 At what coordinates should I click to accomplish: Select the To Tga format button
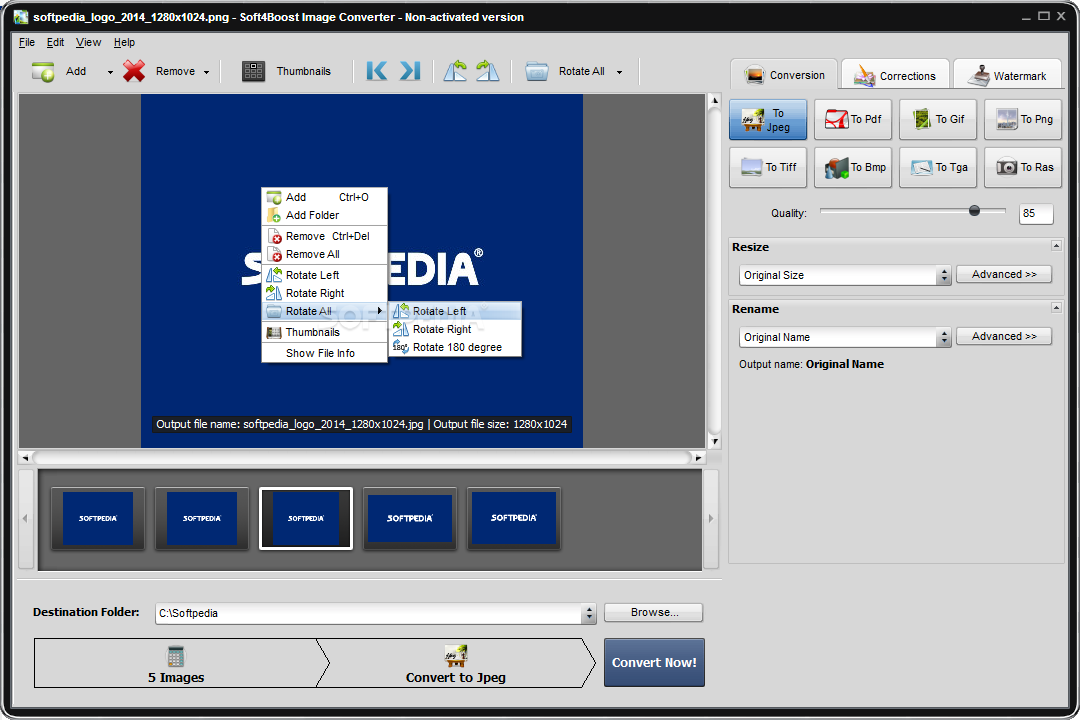click(938, 167)
